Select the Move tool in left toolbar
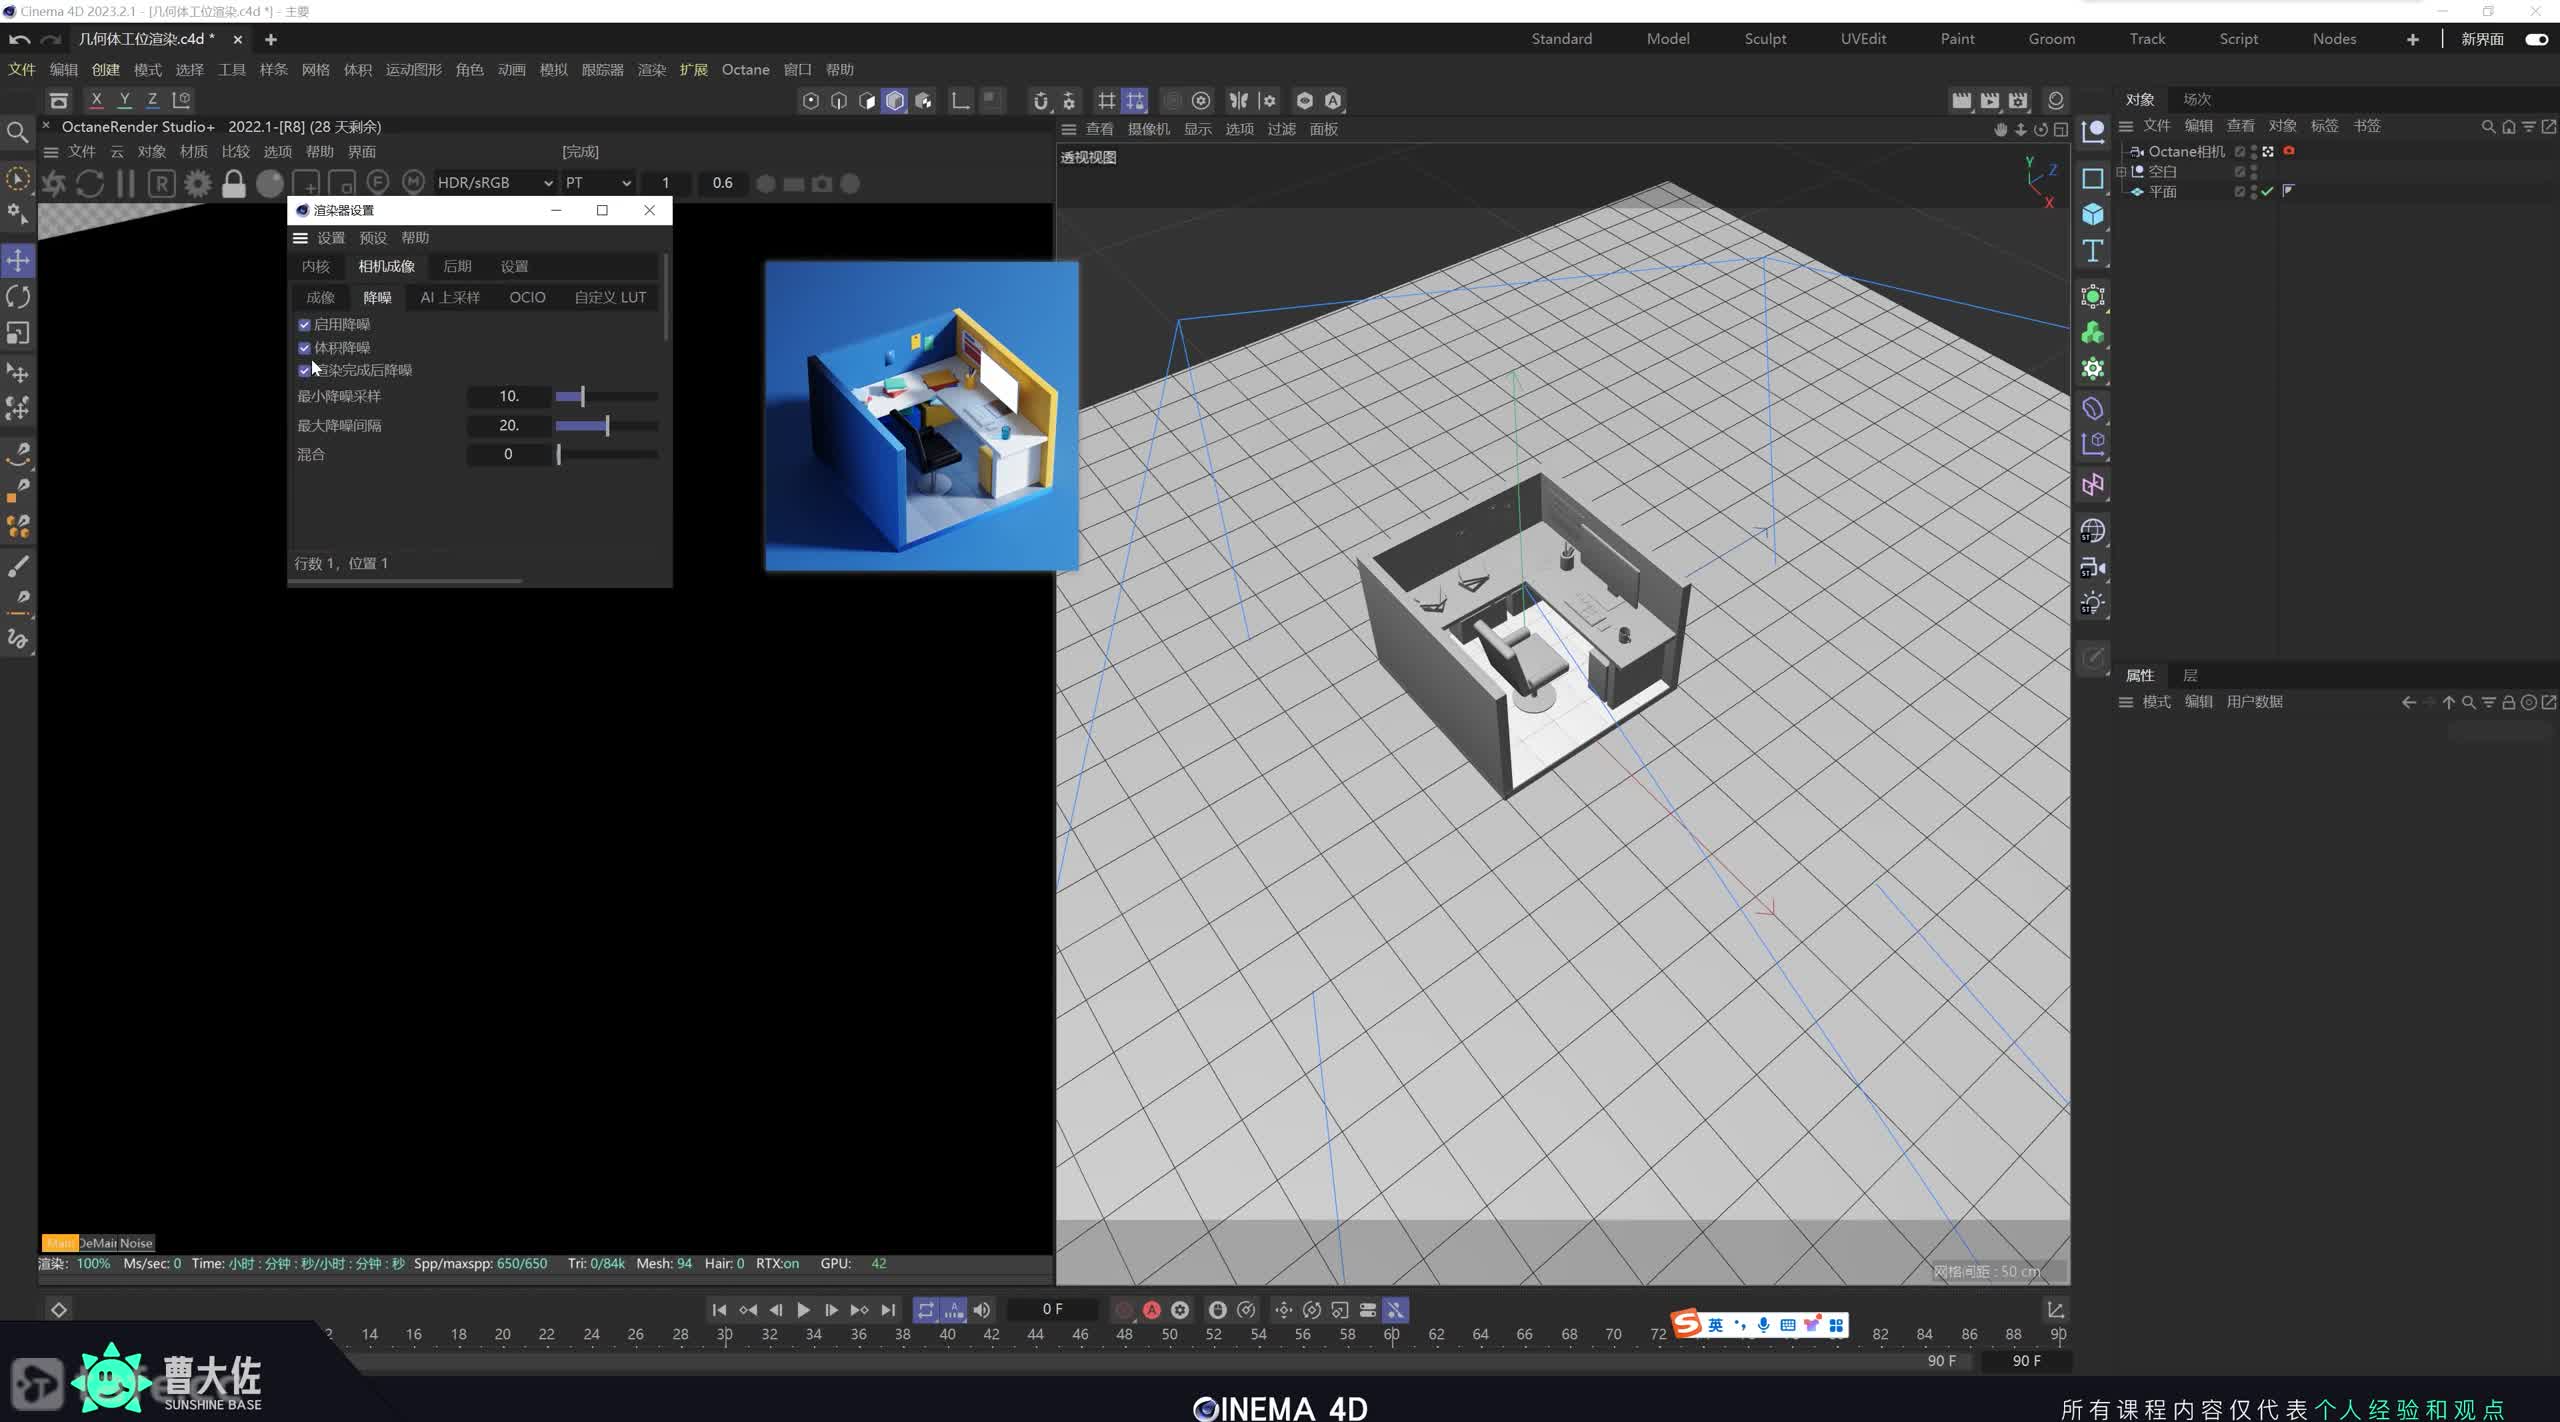2560x1422 pixels. (x=18, y=261)
